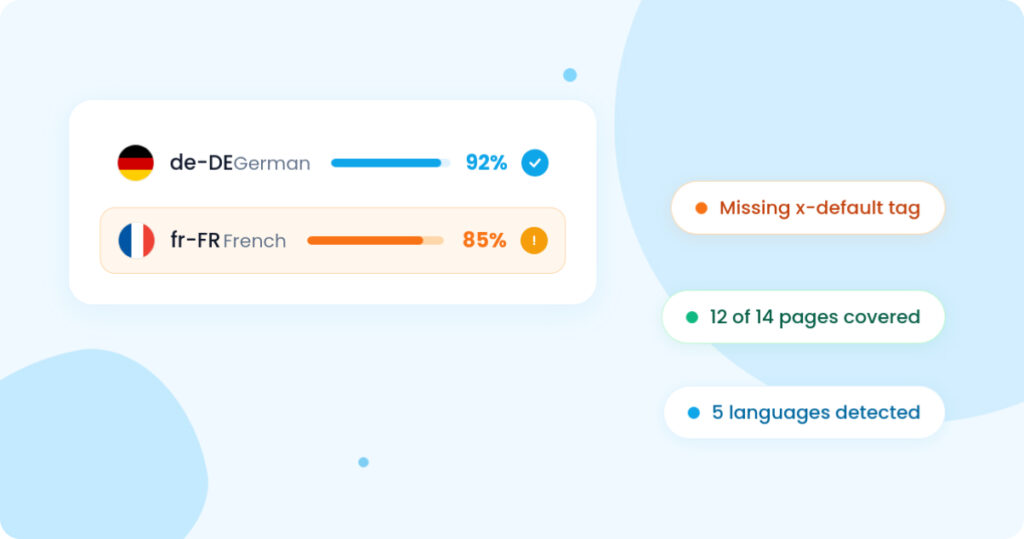Click the 85% coverage value
Screen dimensions: 1024x539
click(x=484, y=240)
